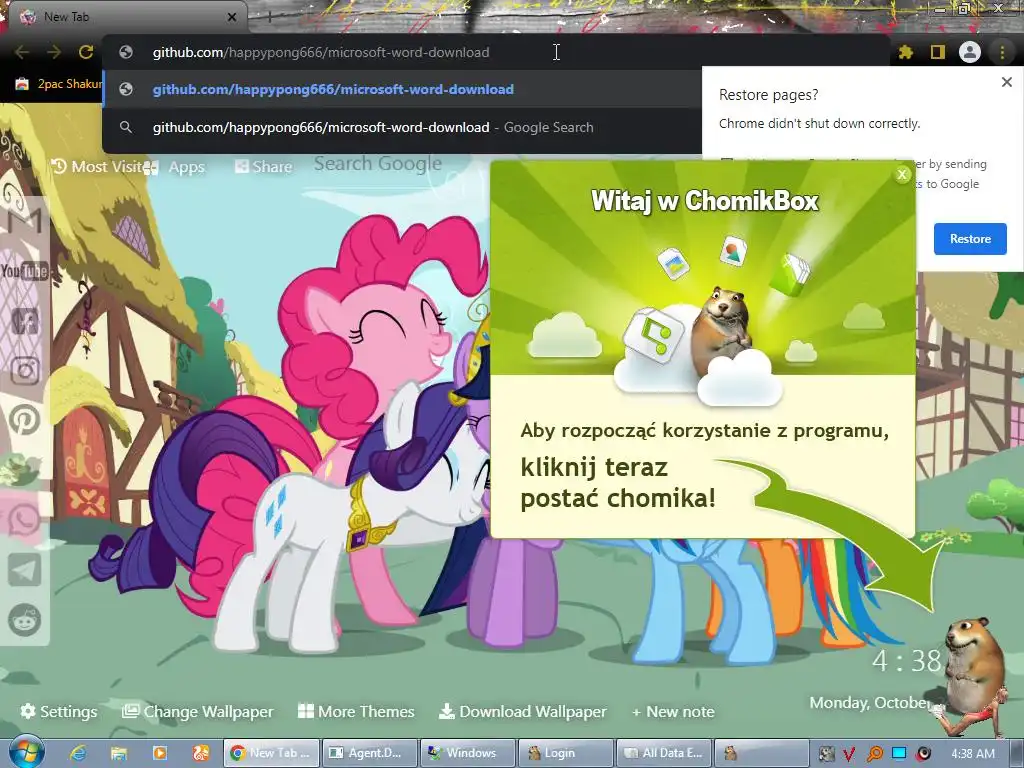Click the Monday, October date text
The width and height of the screenshot is (1024, 768).
[x=871, y=703]
